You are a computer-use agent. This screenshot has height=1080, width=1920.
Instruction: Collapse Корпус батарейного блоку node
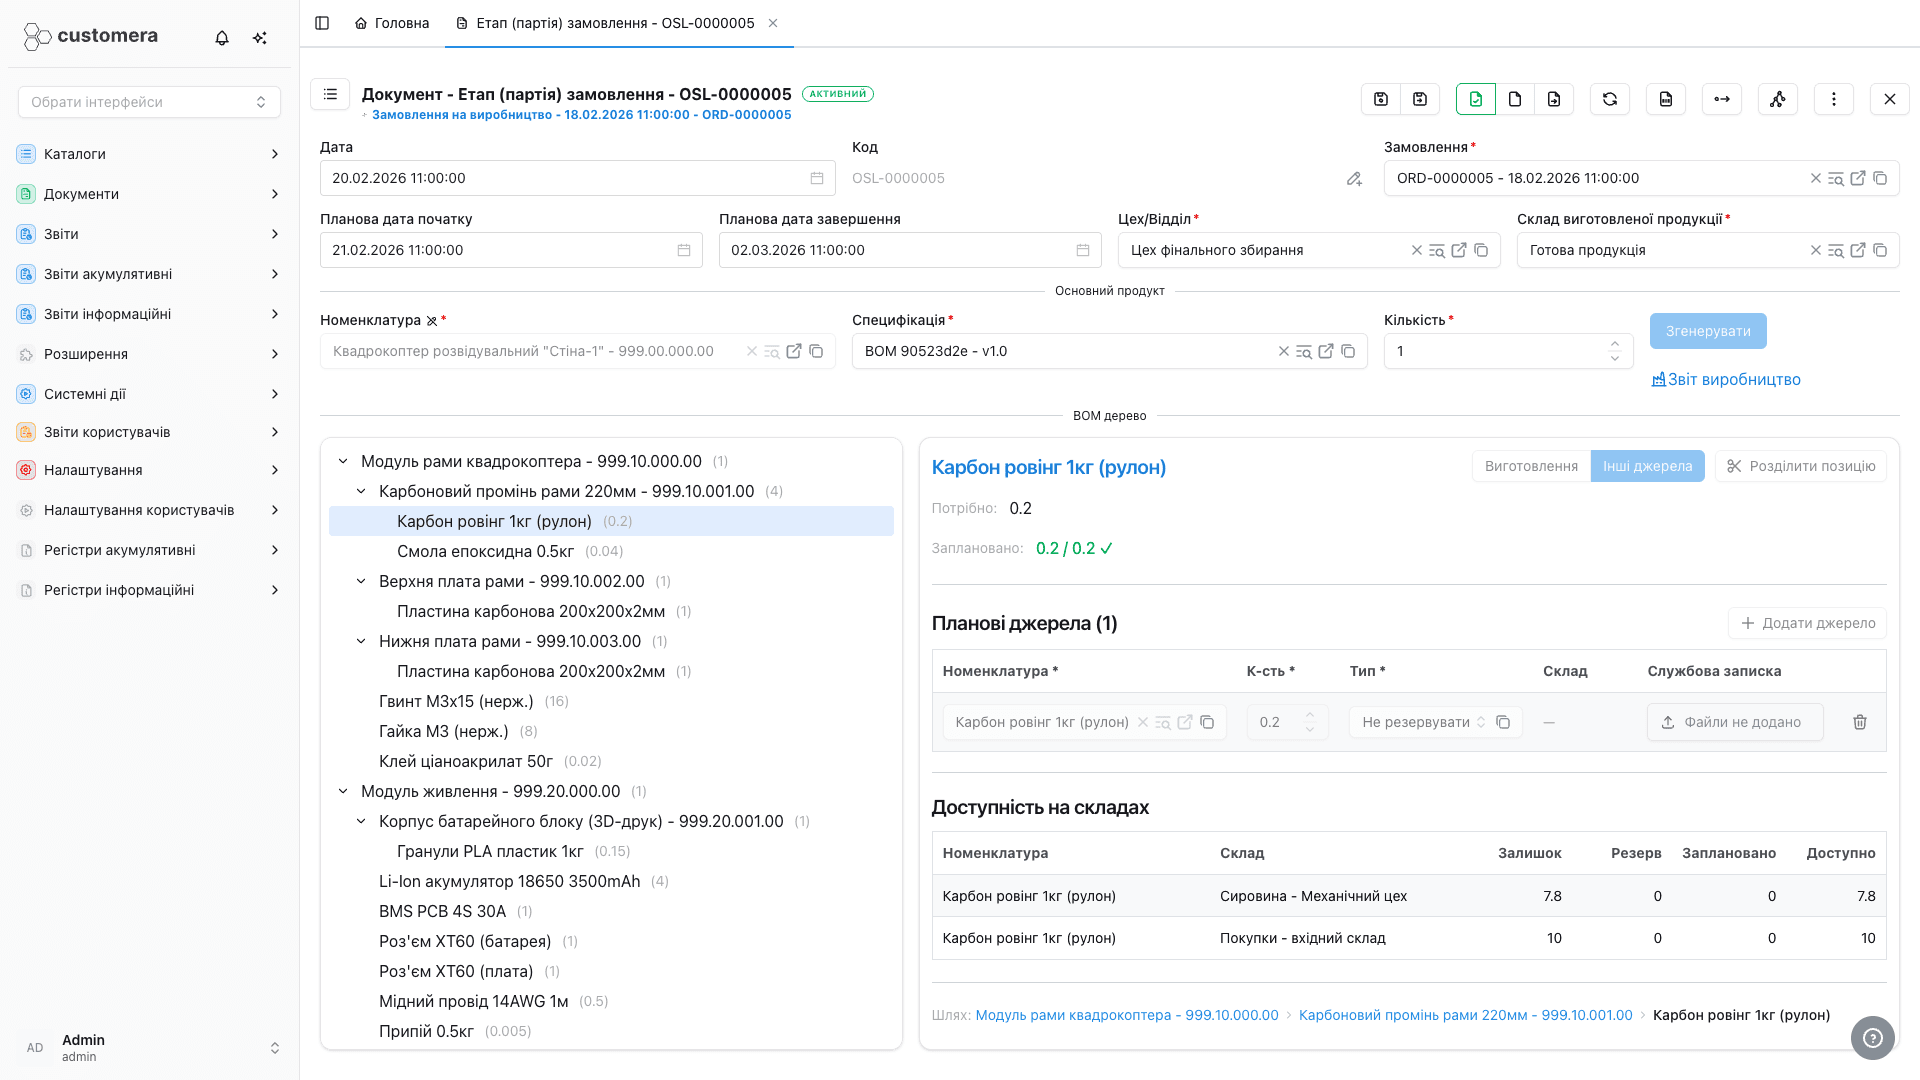pos(361,821)
